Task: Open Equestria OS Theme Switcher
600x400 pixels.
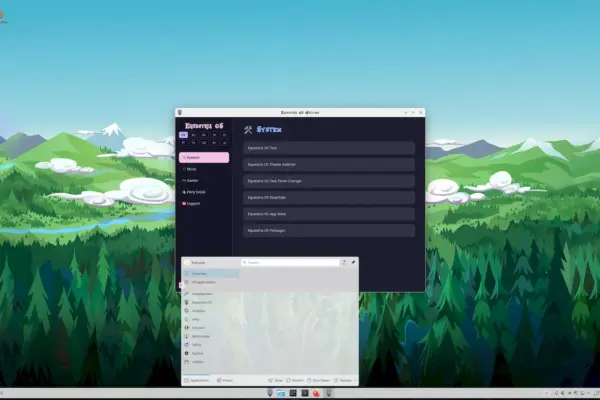Action: 329,164
